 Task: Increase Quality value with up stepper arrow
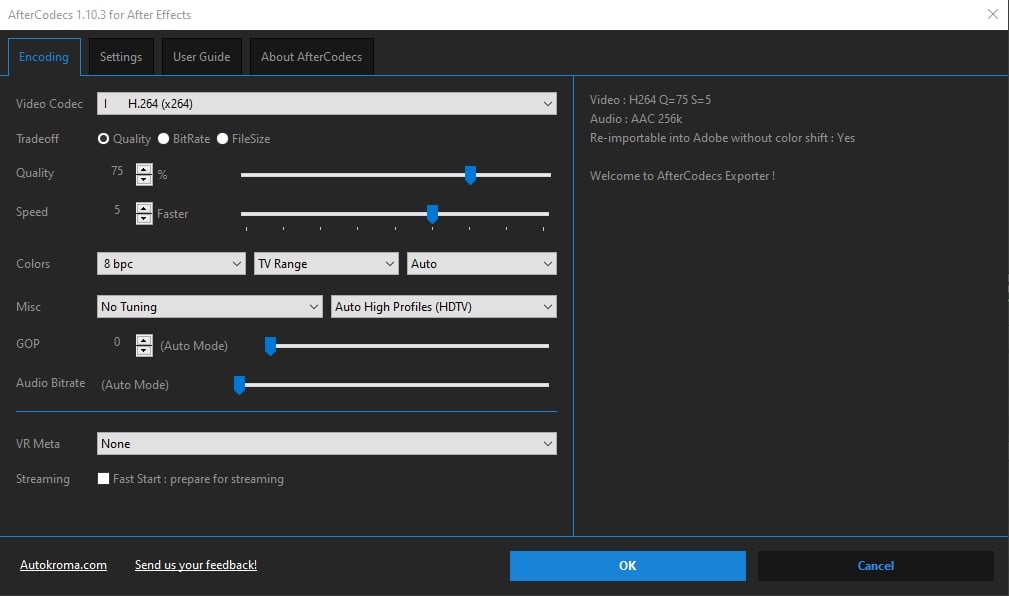click(144, 168)
